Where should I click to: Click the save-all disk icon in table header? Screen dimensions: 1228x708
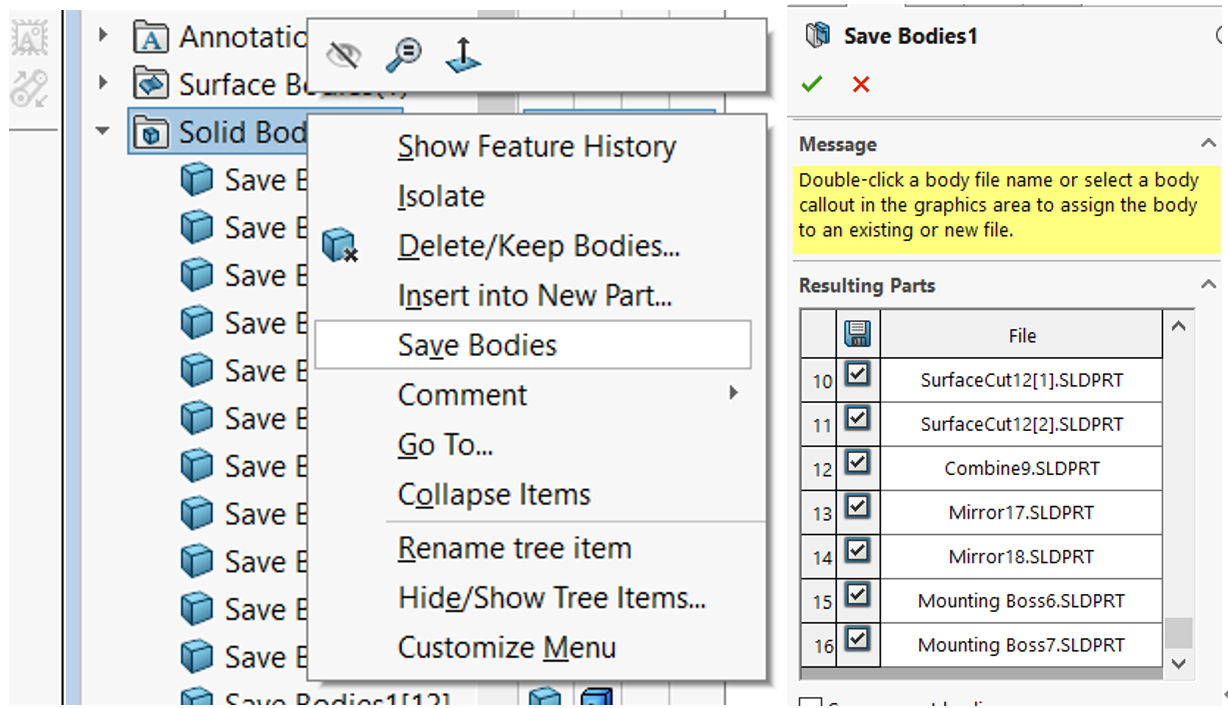point(857,334)
